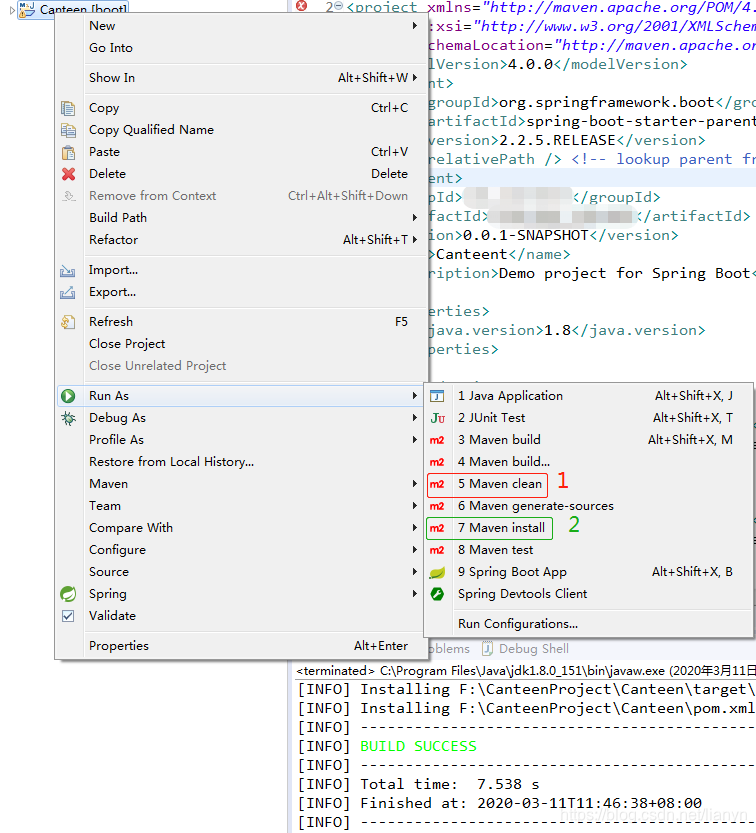
Task: Collapse the project XML element fold
Action: click(x=338, y=6)
